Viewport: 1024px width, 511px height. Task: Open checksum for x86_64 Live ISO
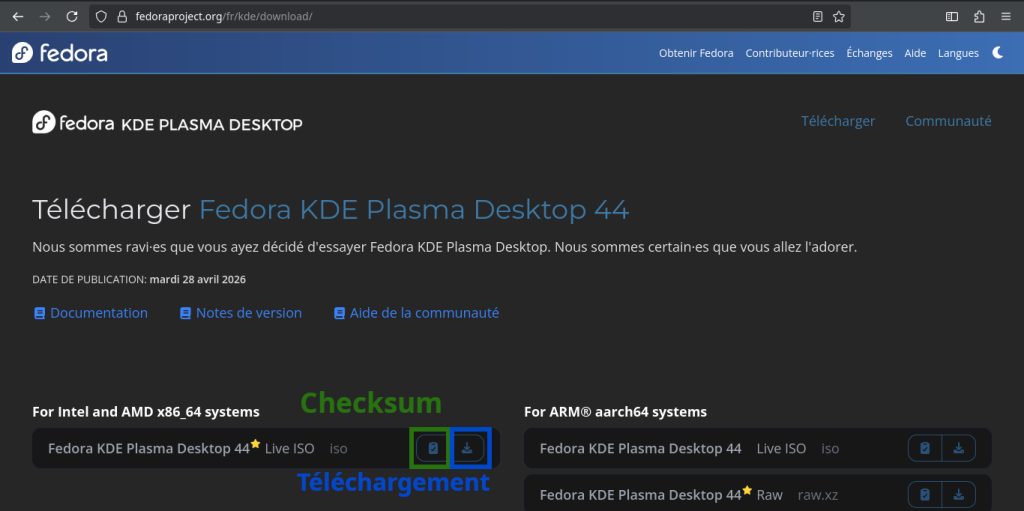coord(432,448)
